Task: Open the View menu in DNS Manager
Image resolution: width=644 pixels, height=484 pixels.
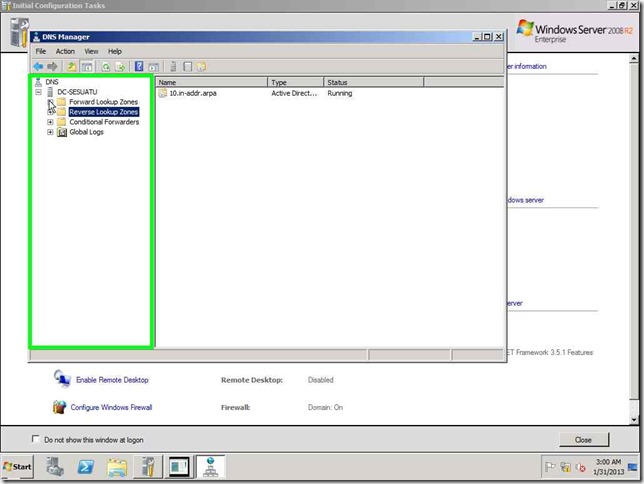Action: click(91, 51)
